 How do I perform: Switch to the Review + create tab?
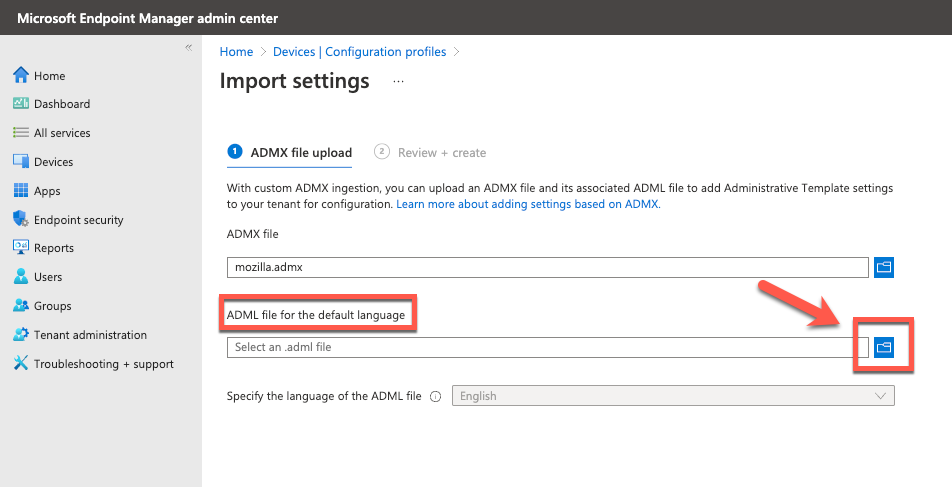pos(430,152)
